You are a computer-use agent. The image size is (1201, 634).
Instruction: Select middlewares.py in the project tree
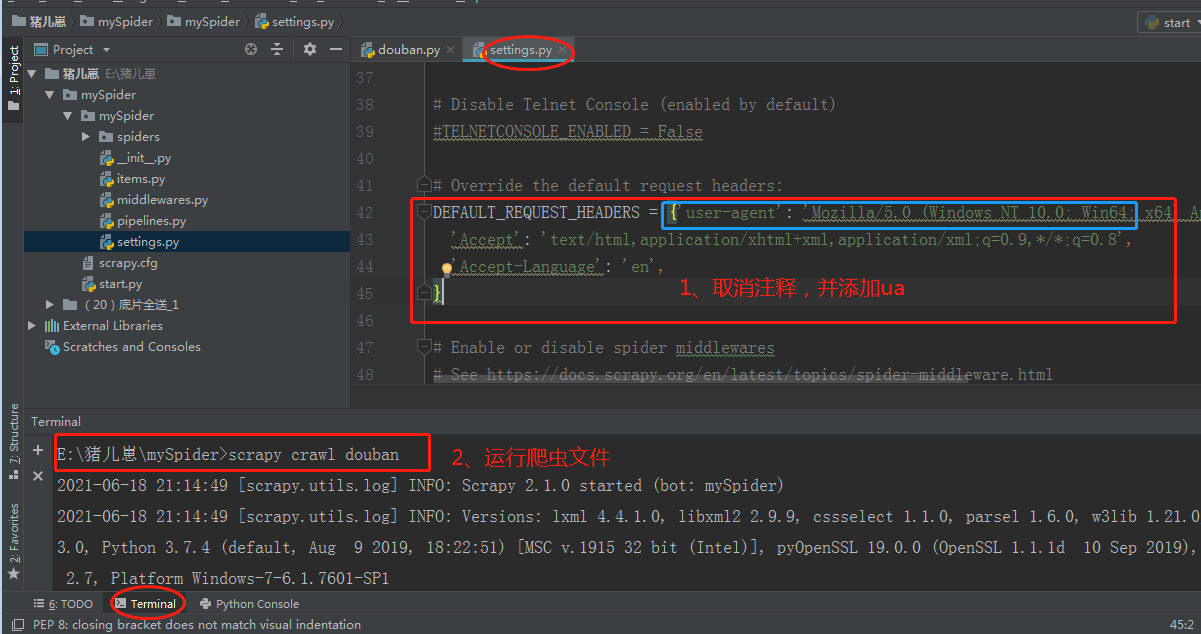(x=162, y=200)
